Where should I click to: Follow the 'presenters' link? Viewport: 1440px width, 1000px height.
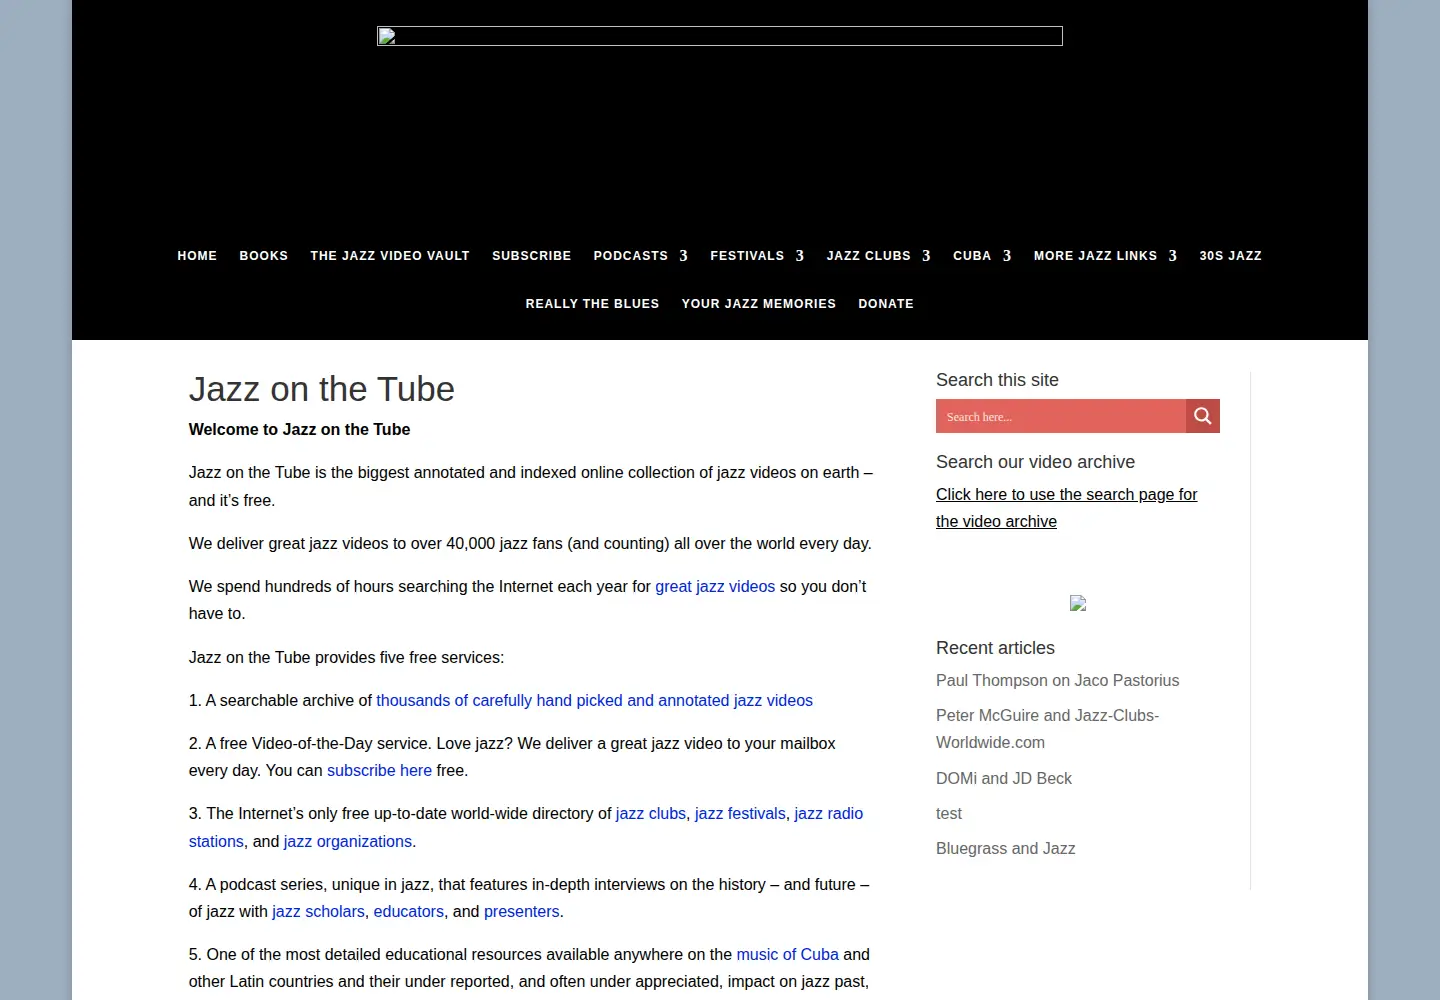pos(522,911)
